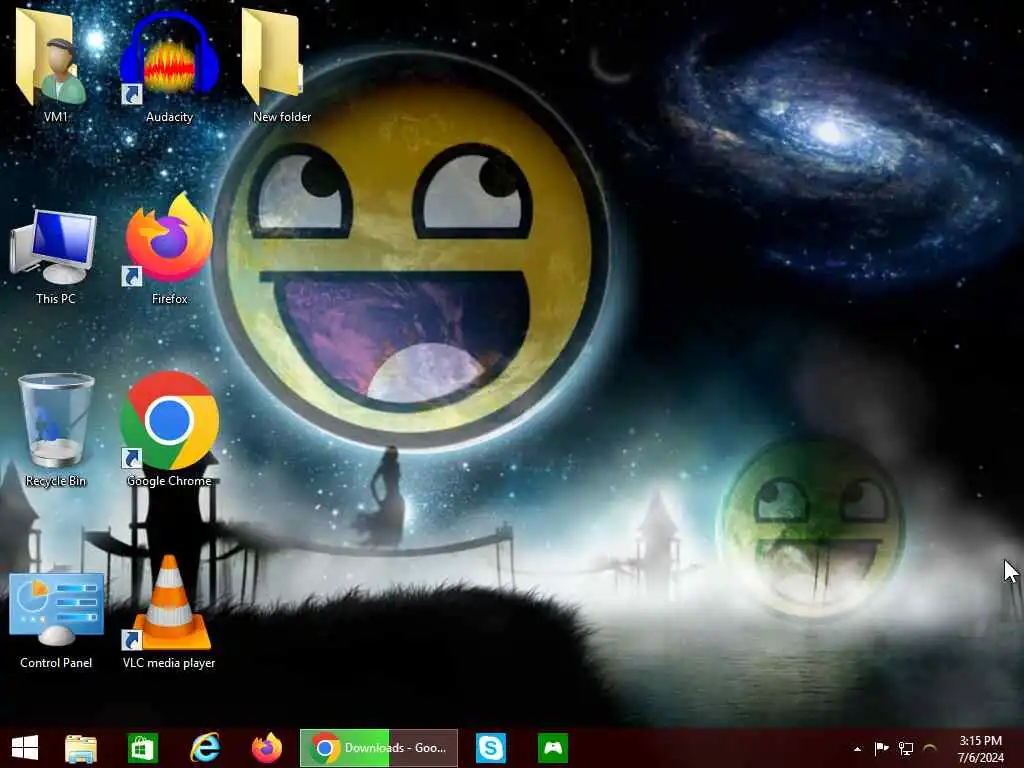Click the This PC label text
This screenshot has width=1024, height=768.
tap(56, 298)
